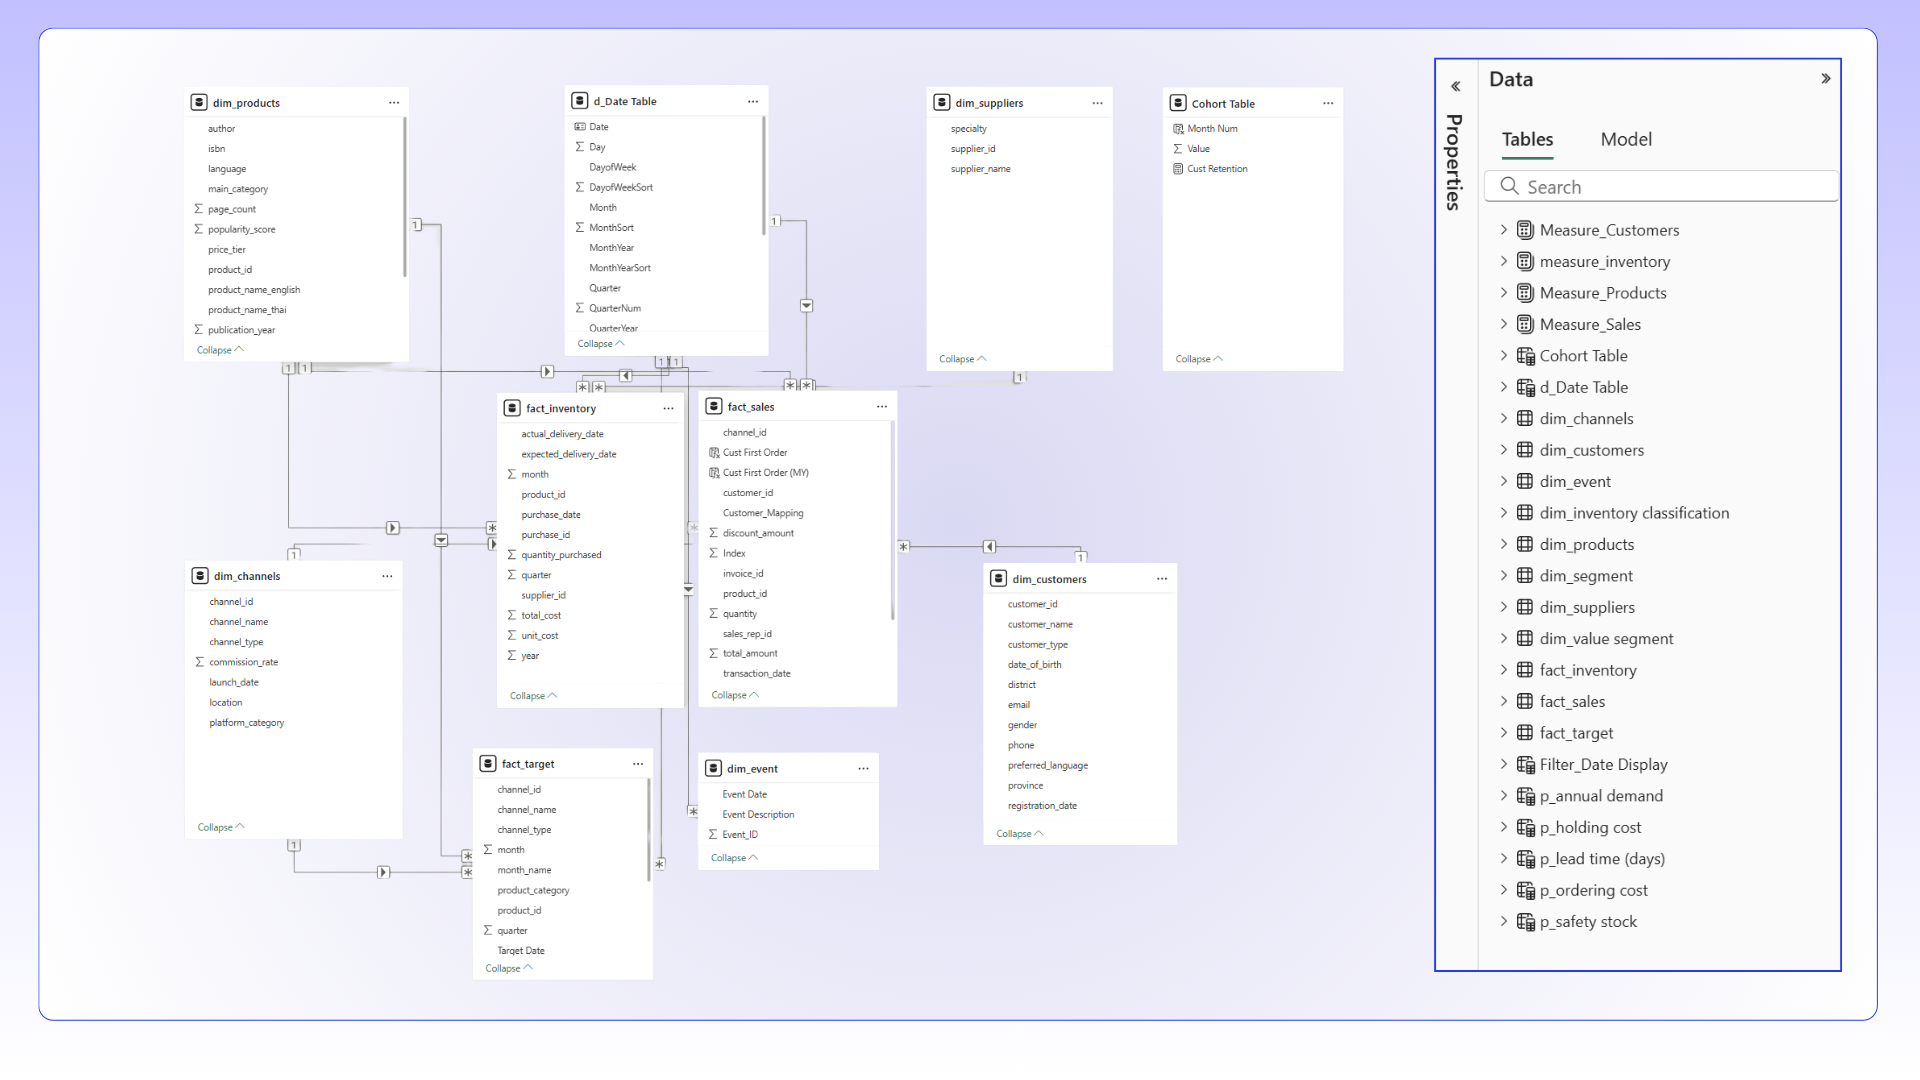Switch to the Model tab

pyautogui.click(x=1625, y=140)
